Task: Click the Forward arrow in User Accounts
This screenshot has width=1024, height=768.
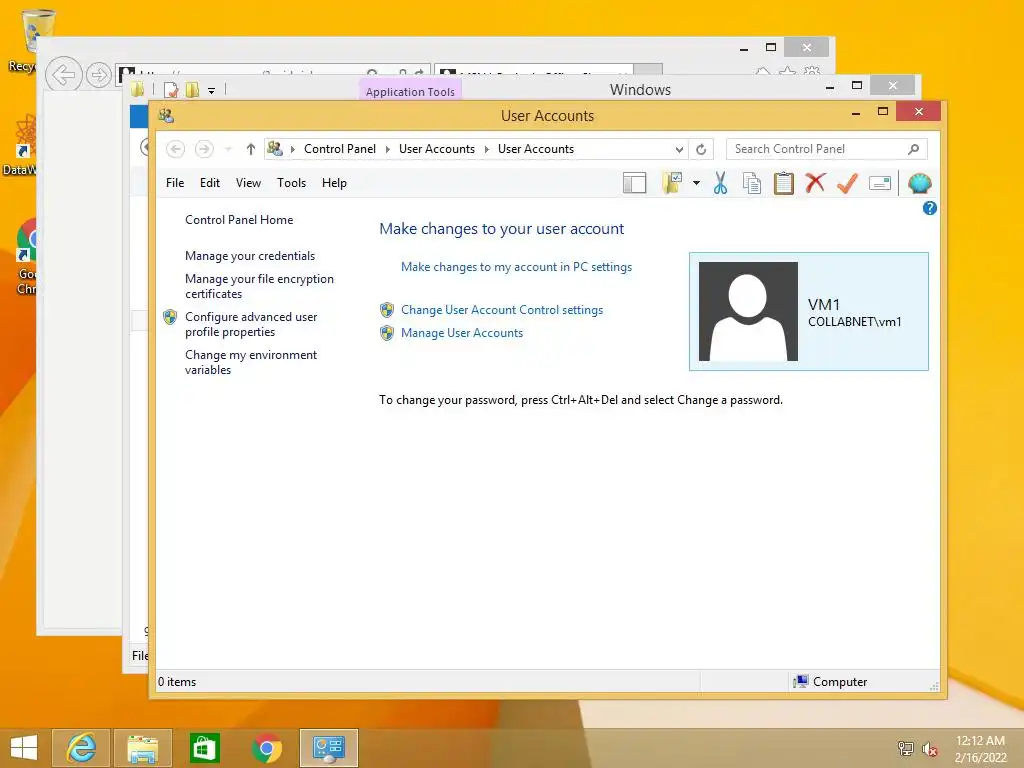Action: coord(204,150)
